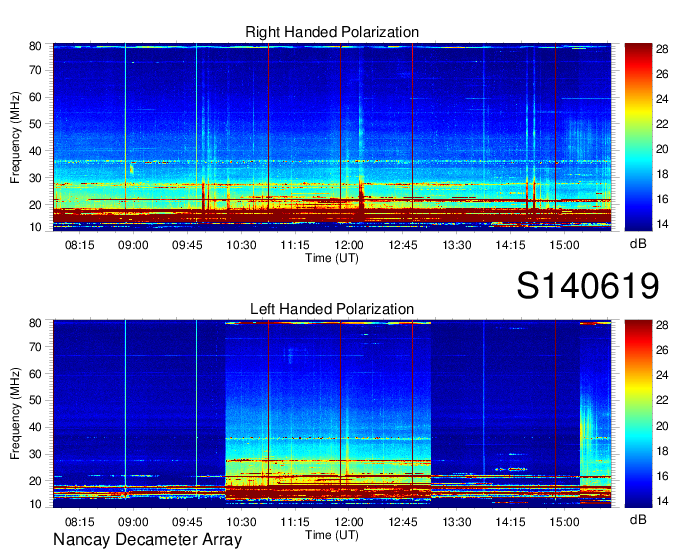Click the Right Handed panel colorbar
This screenshot has height=552, width=680.
[x=638, y=137]
